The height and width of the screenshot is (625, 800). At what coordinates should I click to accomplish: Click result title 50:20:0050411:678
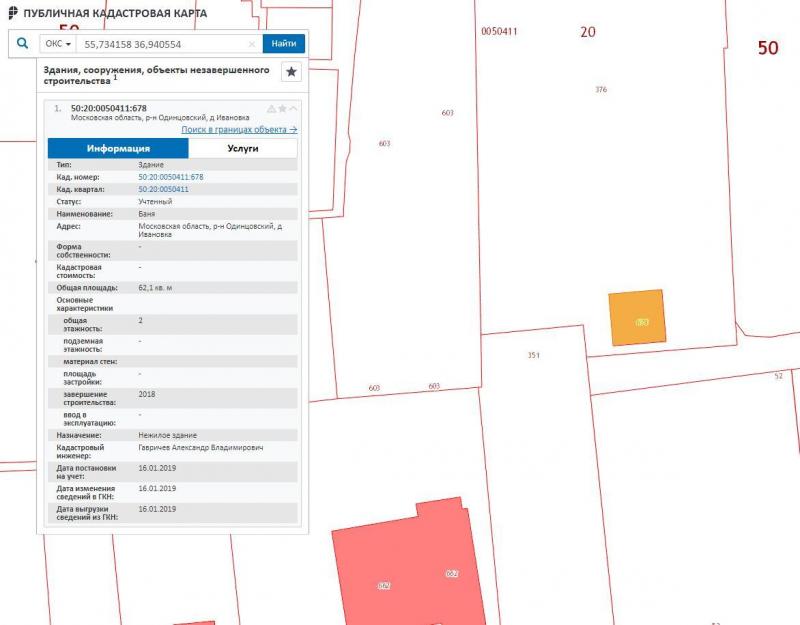tap(109, 108)
